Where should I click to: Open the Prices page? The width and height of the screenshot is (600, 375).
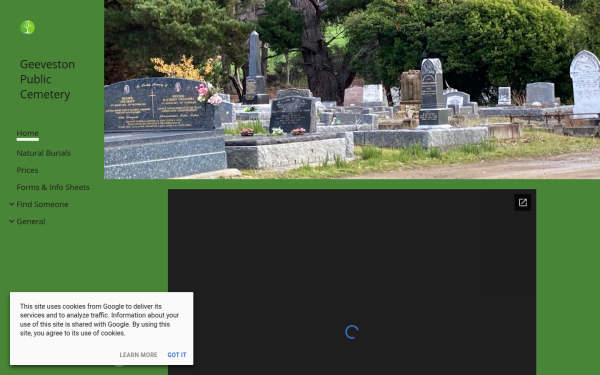[x=27, y=170]
